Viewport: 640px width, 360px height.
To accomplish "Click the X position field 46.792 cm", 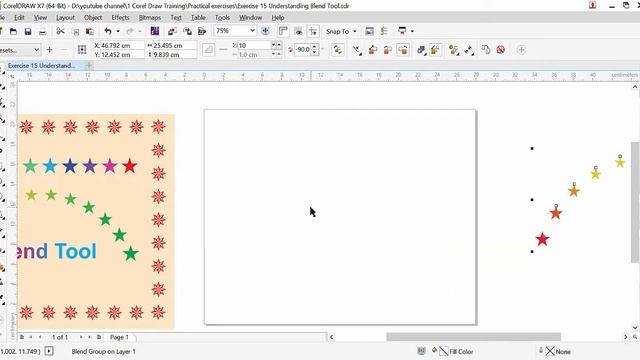I will 119,45.
